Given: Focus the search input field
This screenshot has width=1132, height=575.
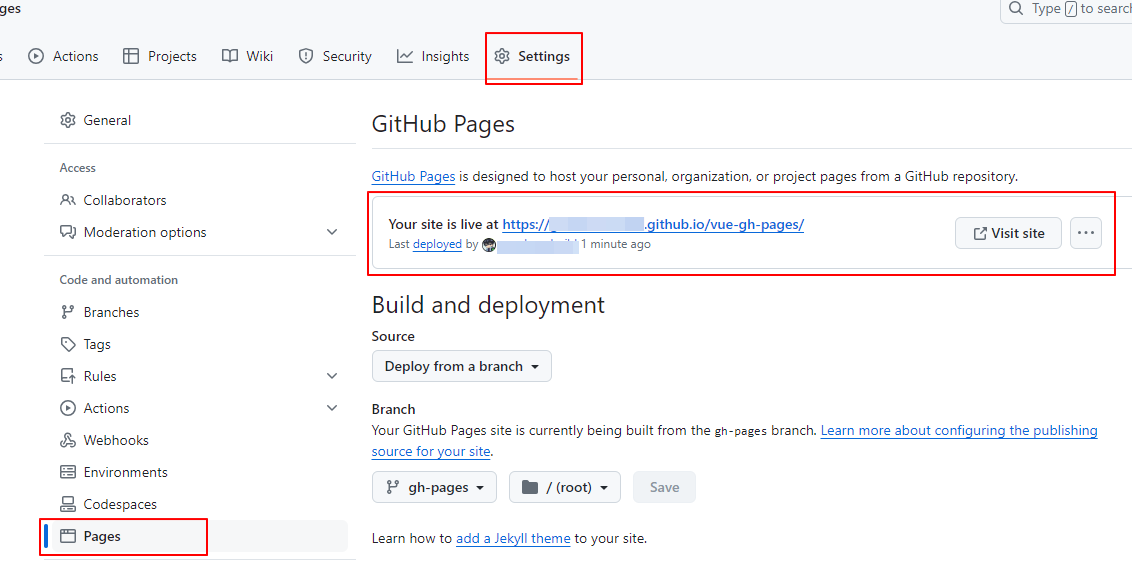Looking at the screenshot, I should point(1066,9).
